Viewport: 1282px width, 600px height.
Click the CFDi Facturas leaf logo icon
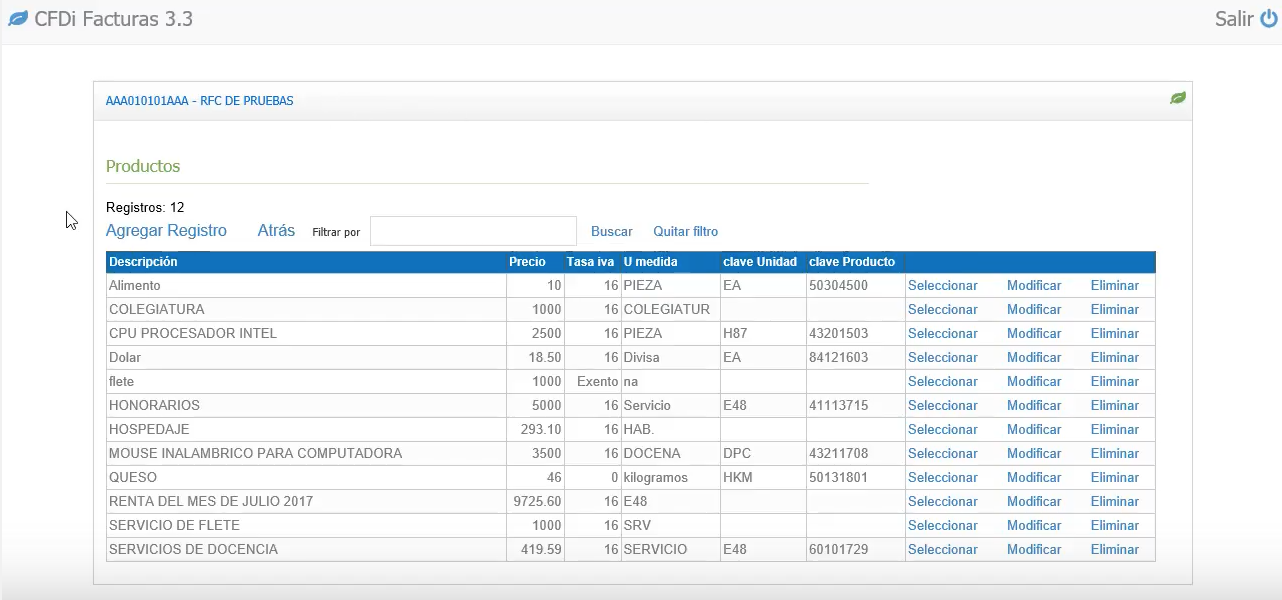click(18, 19)
